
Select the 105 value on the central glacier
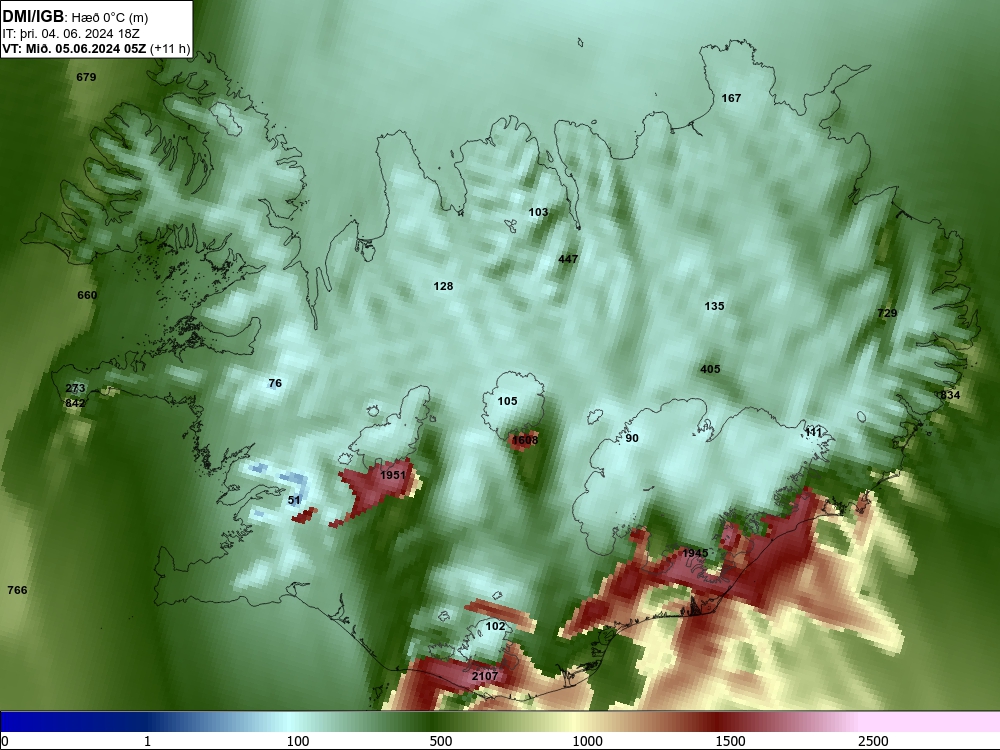pos(507,401)
